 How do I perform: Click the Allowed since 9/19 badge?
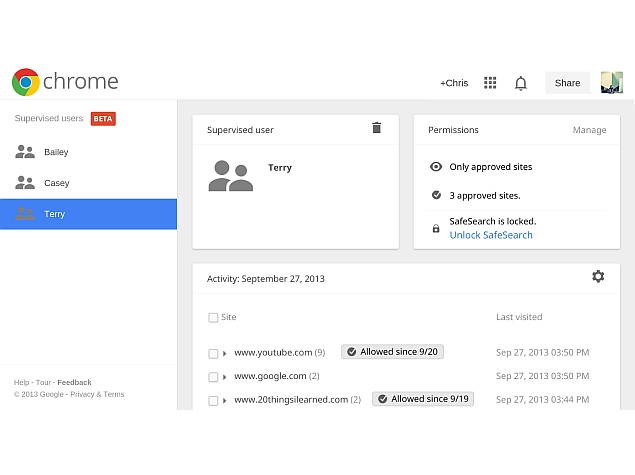pos(423,399)
